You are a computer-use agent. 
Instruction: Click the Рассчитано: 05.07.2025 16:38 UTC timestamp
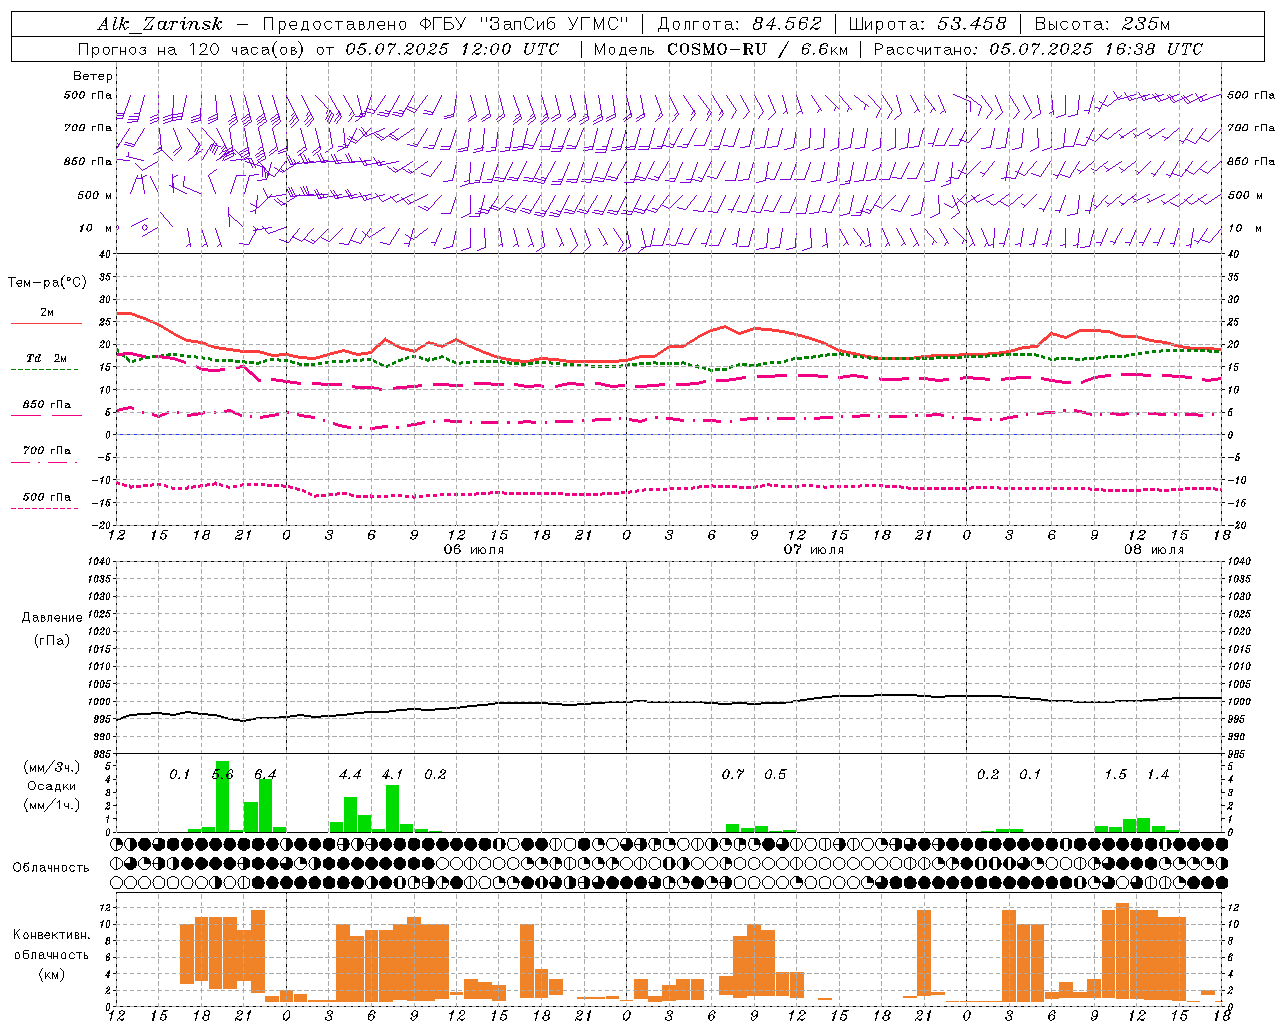[1038, 49]
